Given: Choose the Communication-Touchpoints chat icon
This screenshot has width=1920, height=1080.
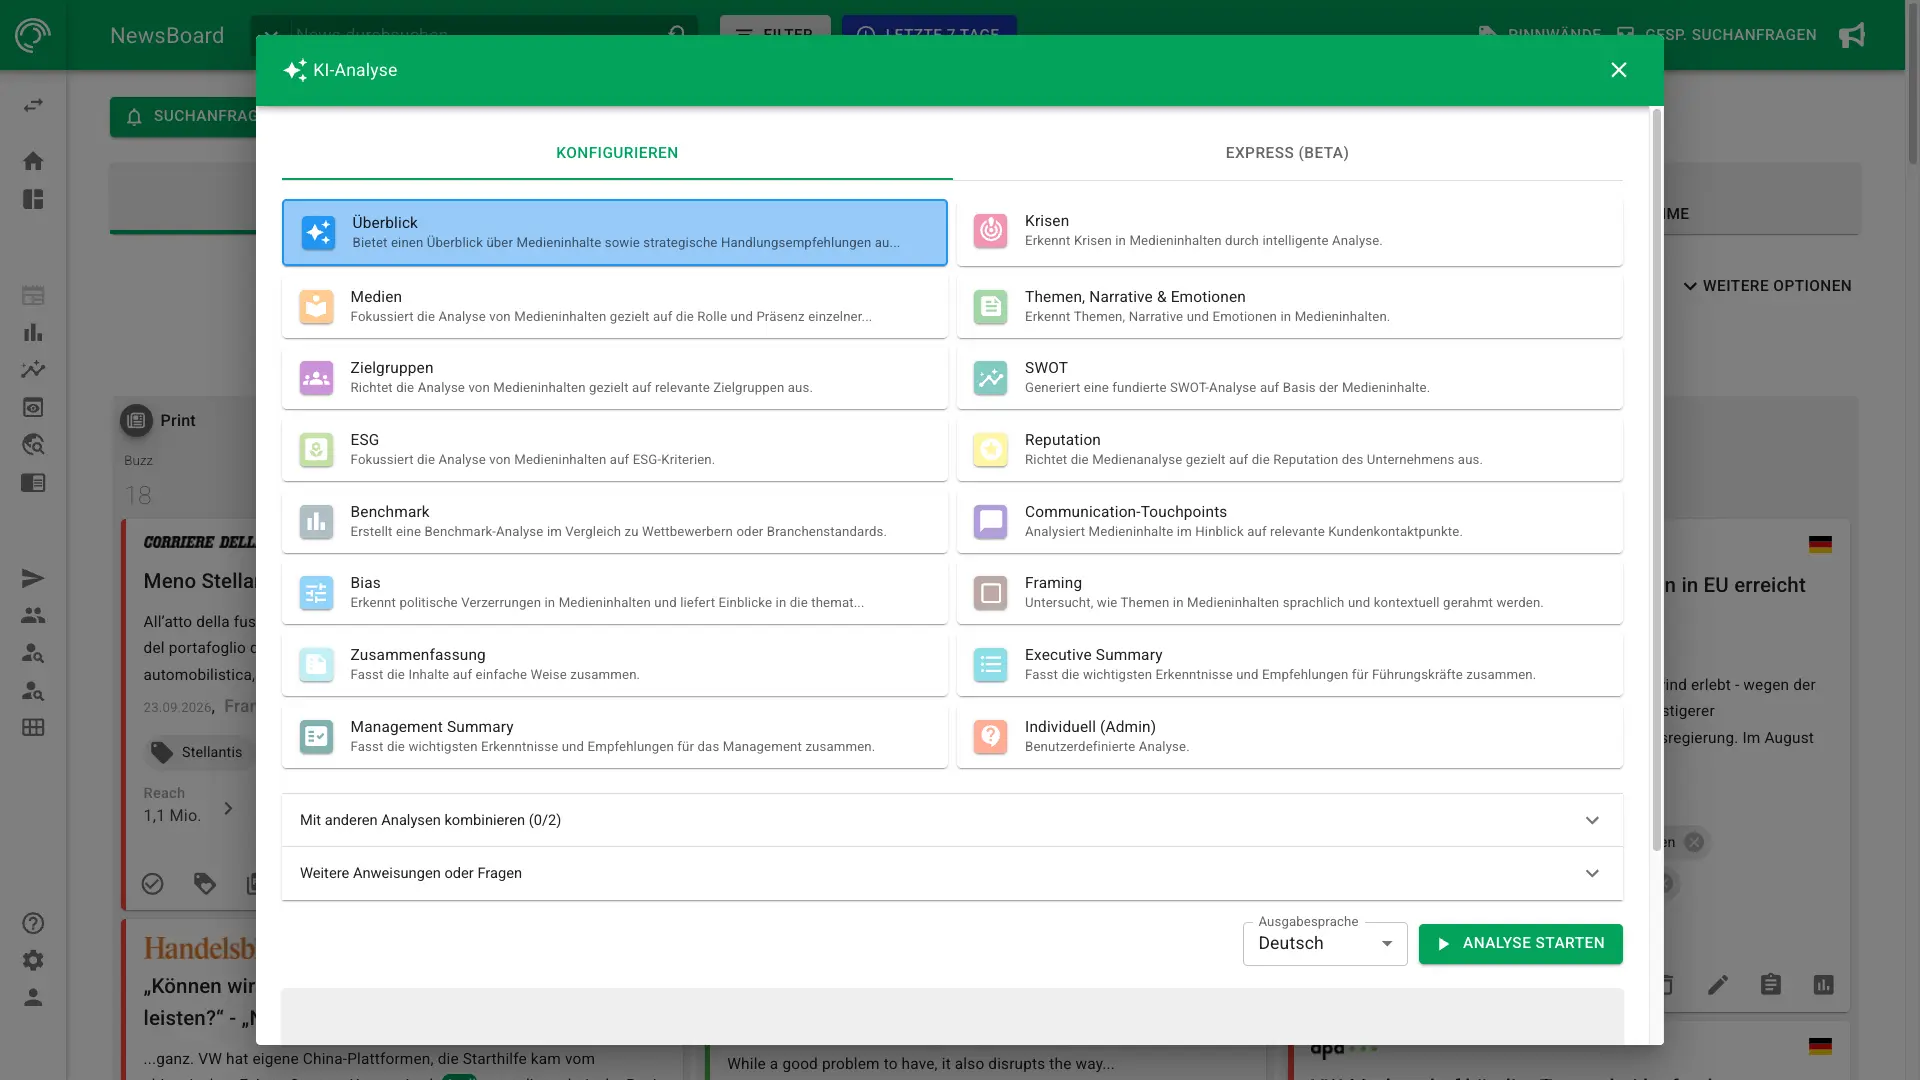Looking at the screenshot, I should click(991, 522).
